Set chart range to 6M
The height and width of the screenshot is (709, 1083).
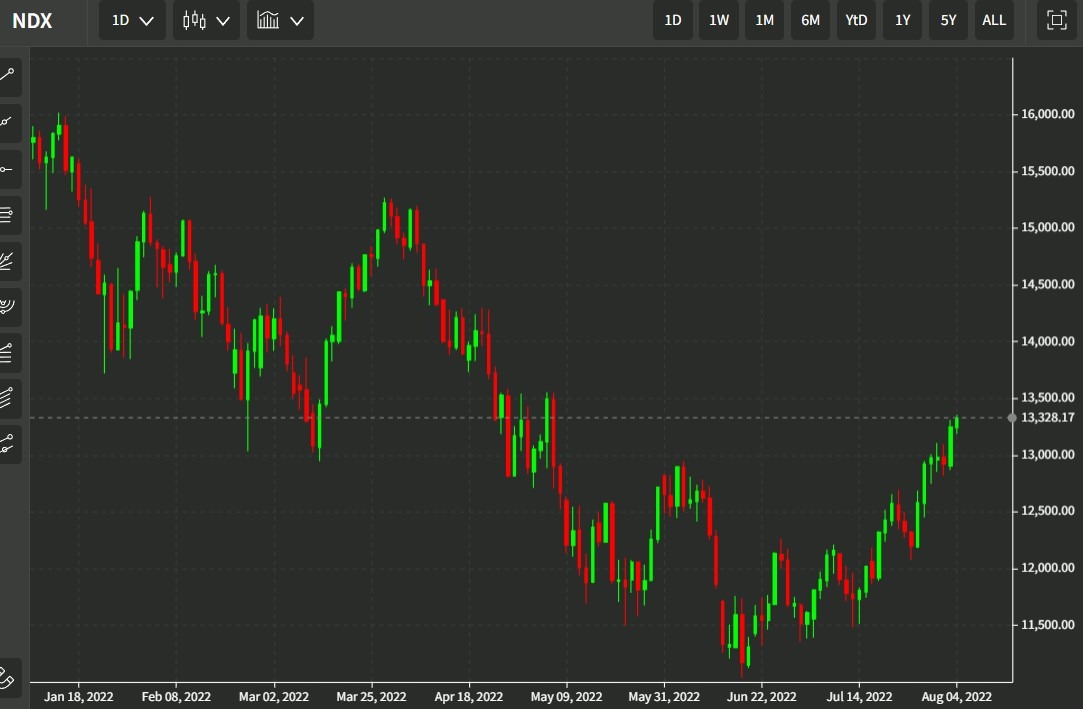(x=810, y=20)
